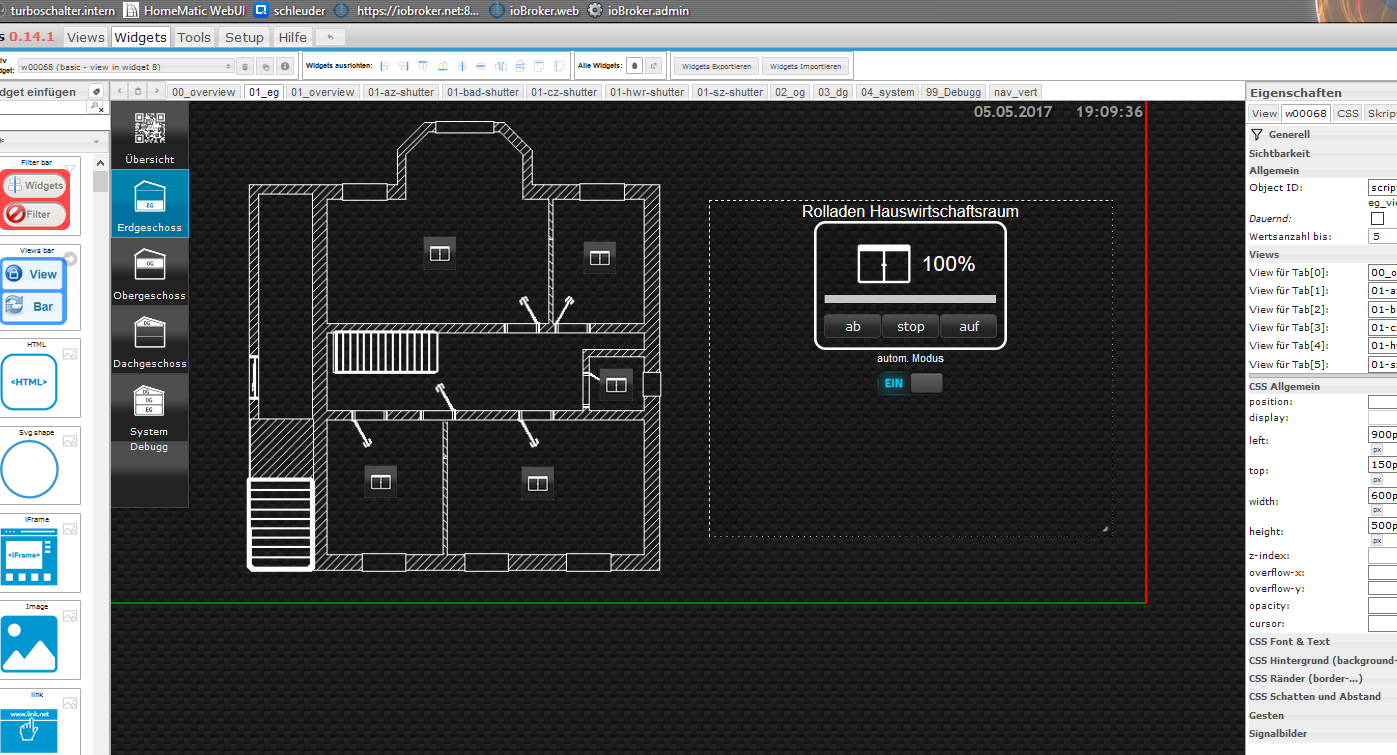The width and height of the screenshot is (1397, 755).
Task: Click the Wertsanzahl bis input field
Action: pos(1381,237)
